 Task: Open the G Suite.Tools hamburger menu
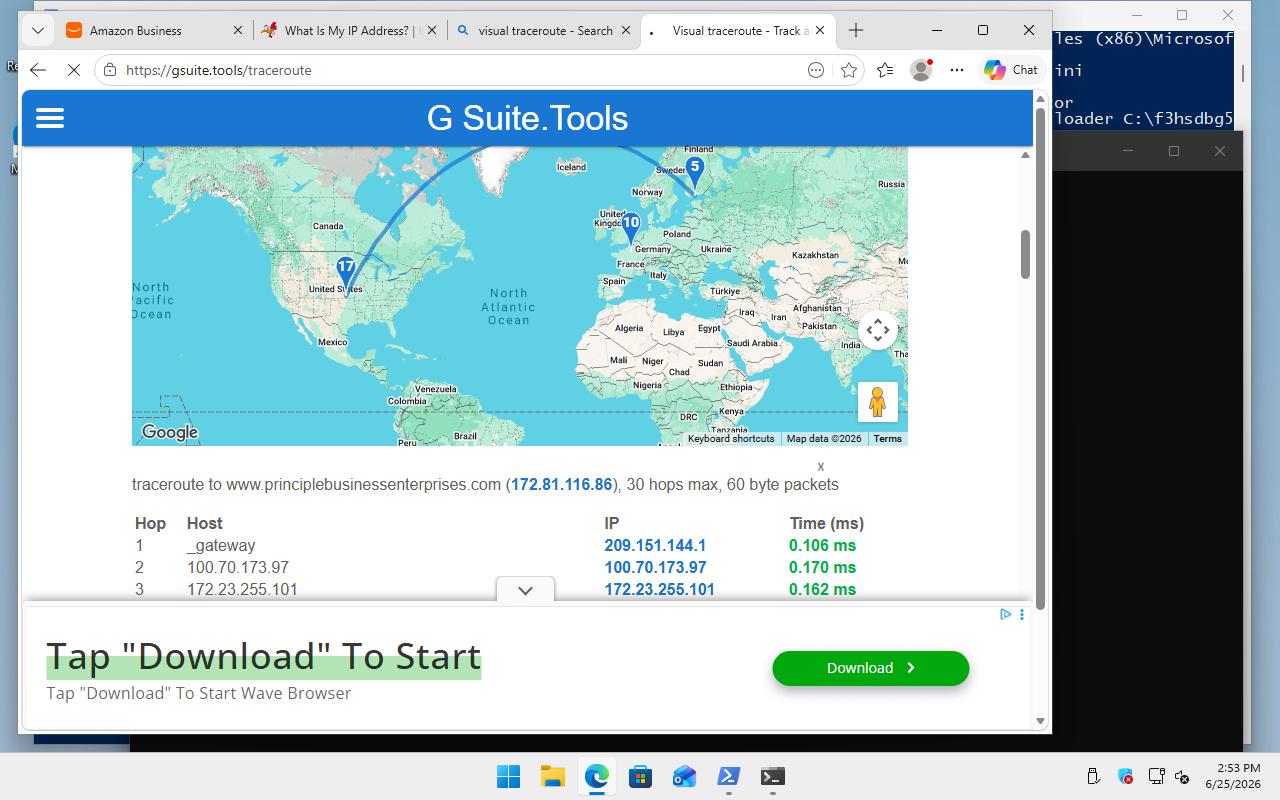tap(50, 118)
